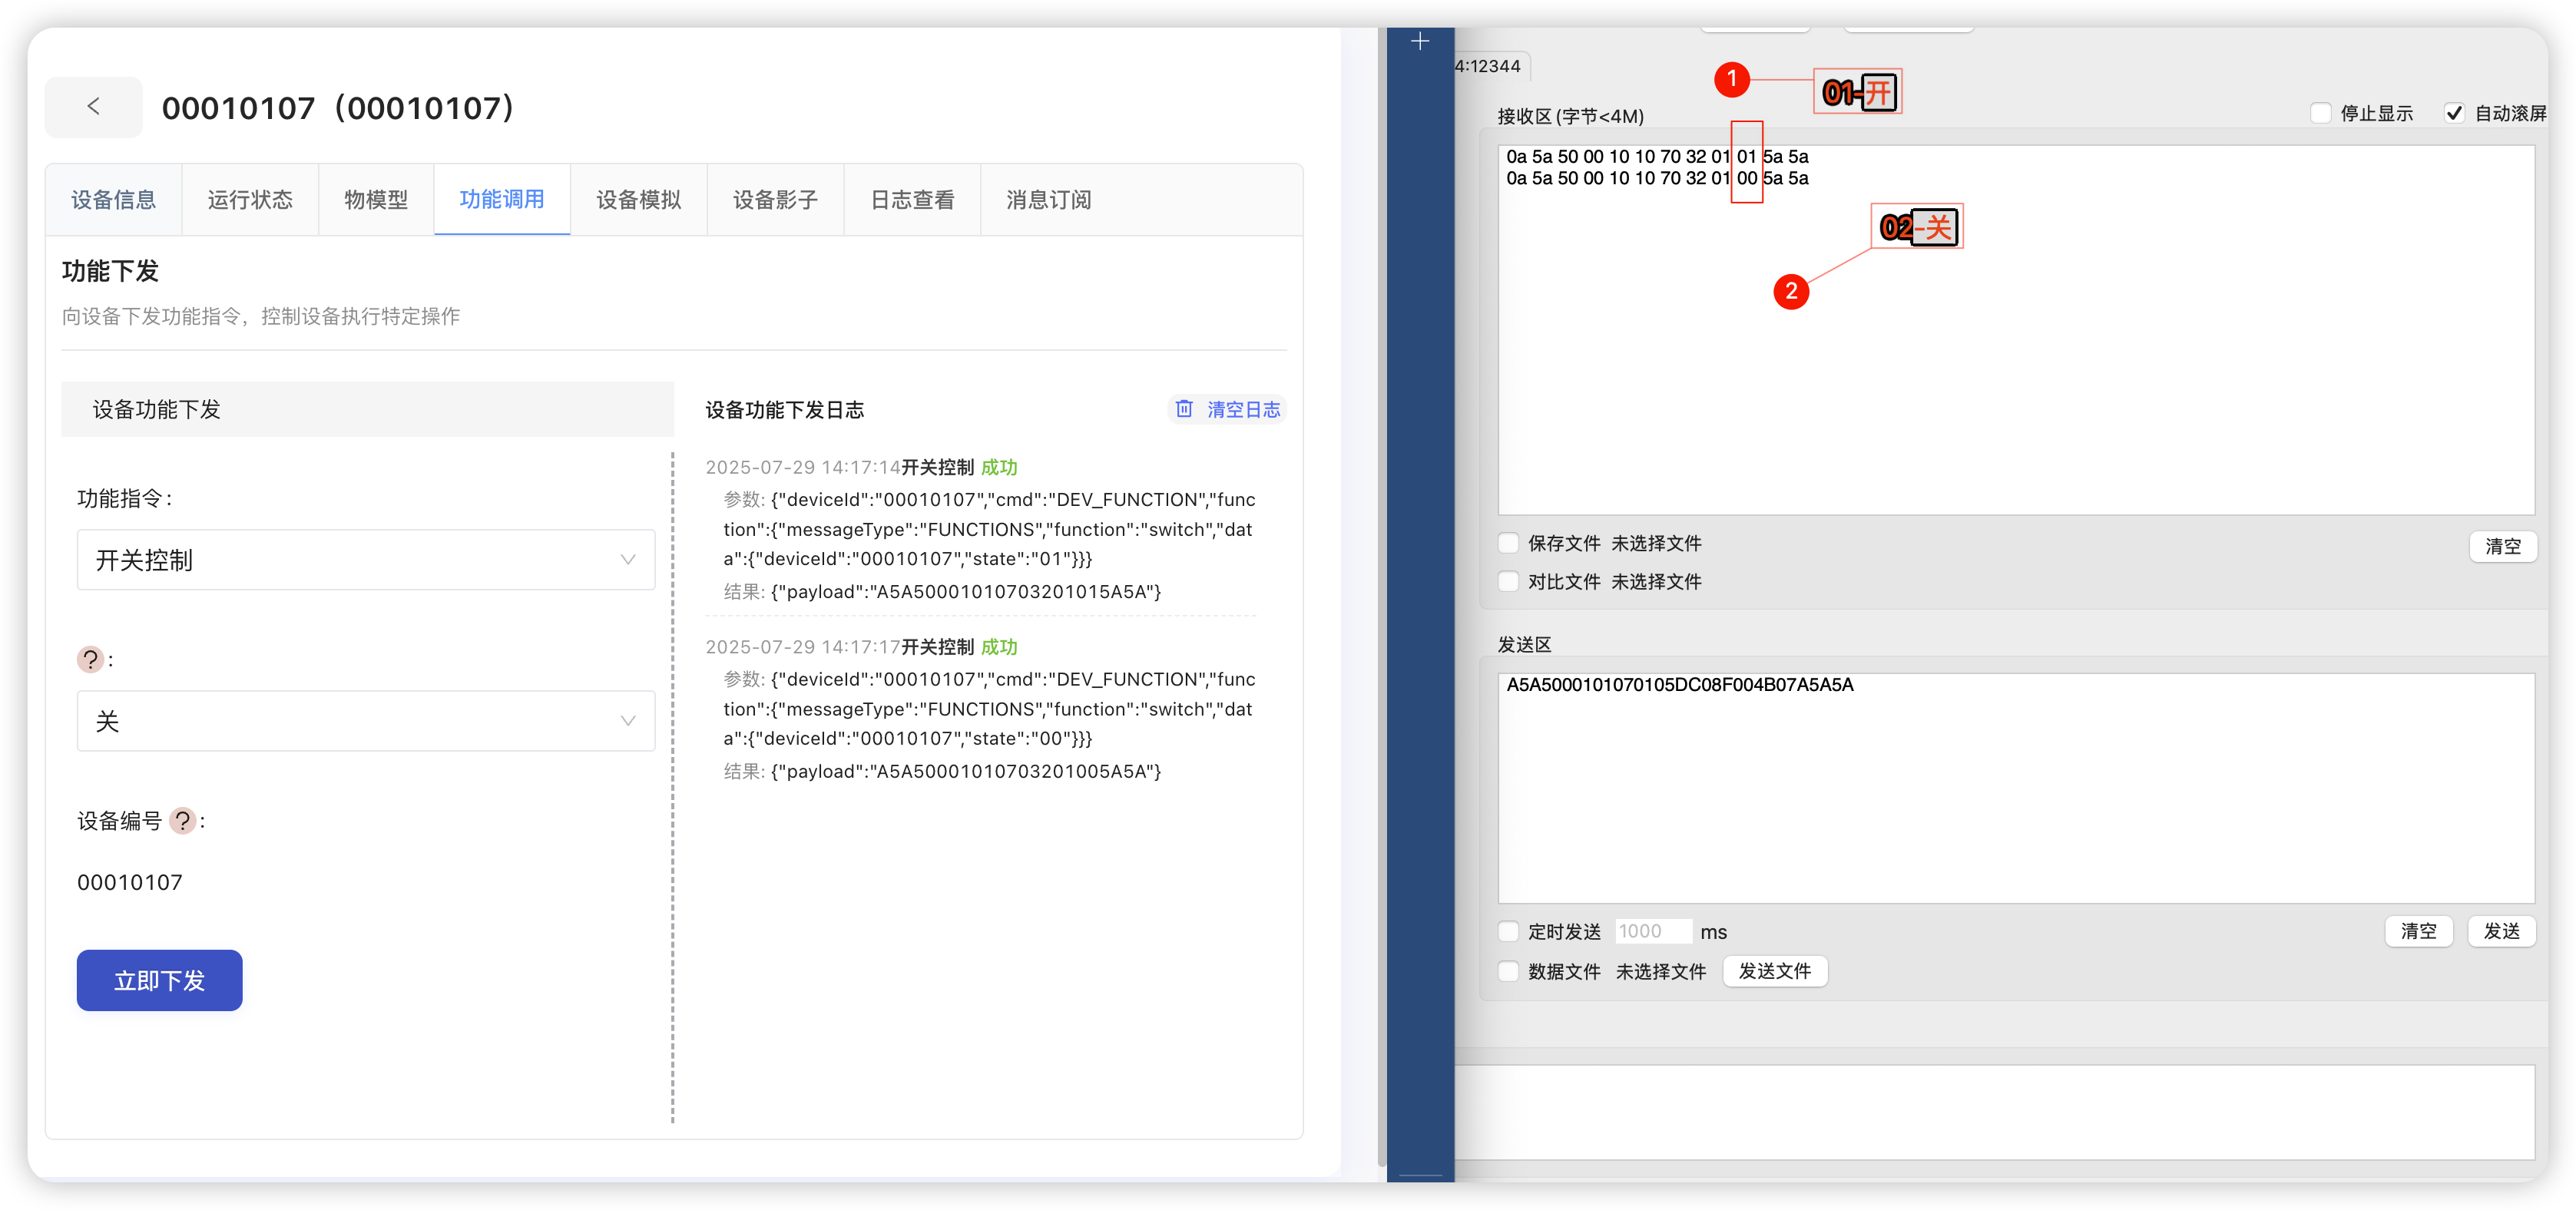Click the 发送 button in send area
Viewport: 2576px width, 1210px height.
[2501, 931]
